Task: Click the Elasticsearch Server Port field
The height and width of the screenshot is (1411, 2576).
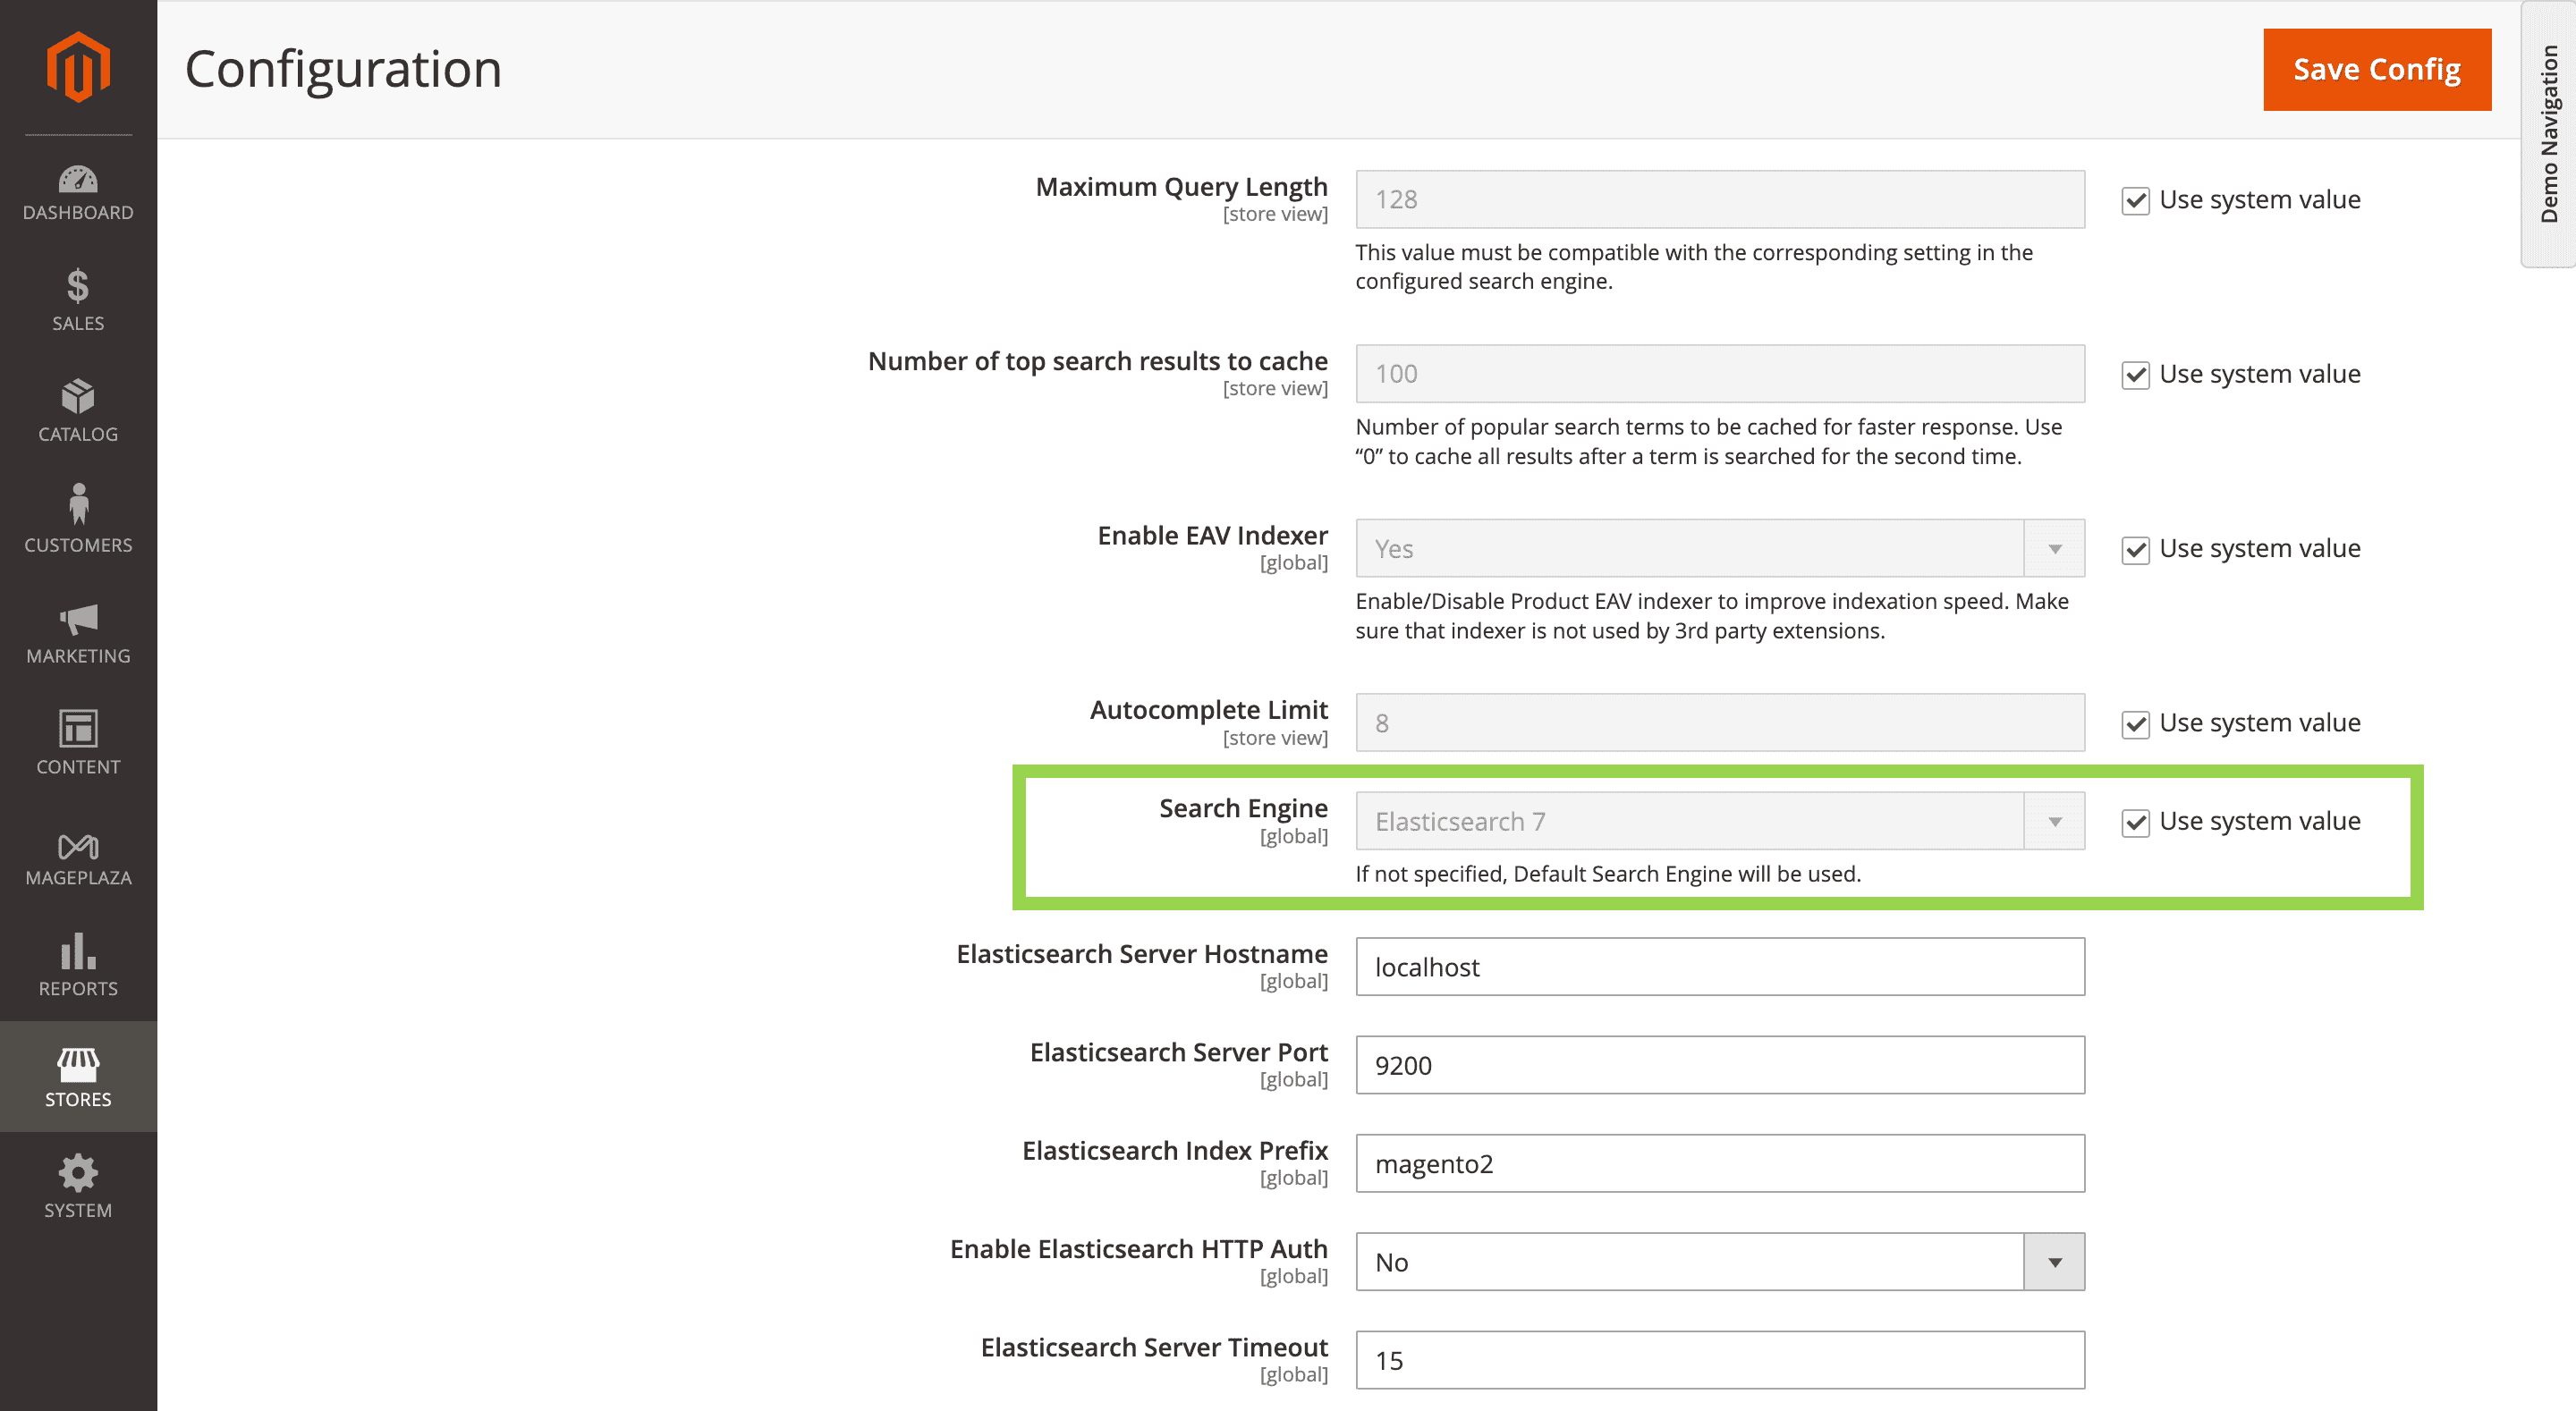Action: tap(1720, 1065)
